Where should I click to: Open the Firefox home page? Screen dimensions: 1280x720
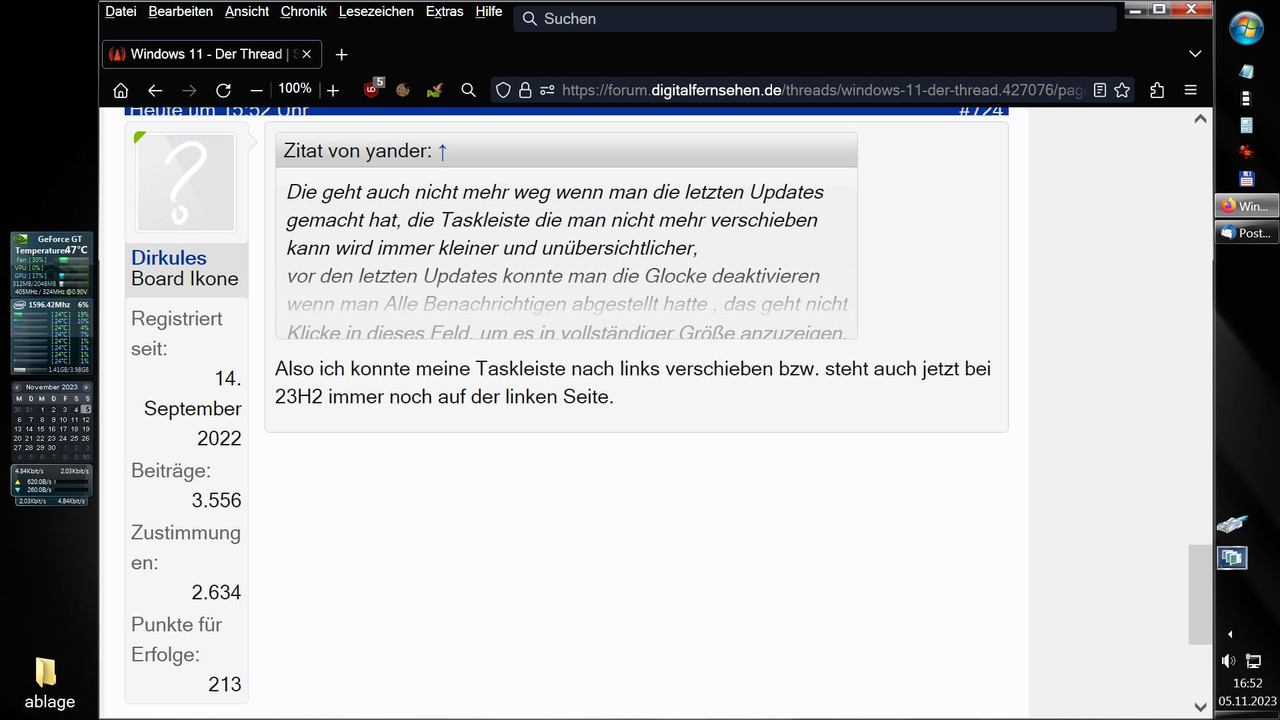point(121,90)
